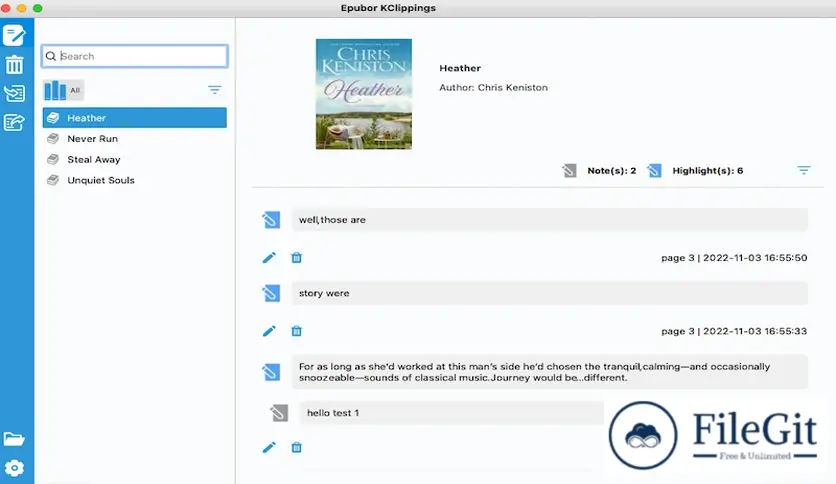Image resolution: width=836 pixels, height=484 pixels.
Task: Open the trash bin sidebar icon
Action: click(14, 65)
